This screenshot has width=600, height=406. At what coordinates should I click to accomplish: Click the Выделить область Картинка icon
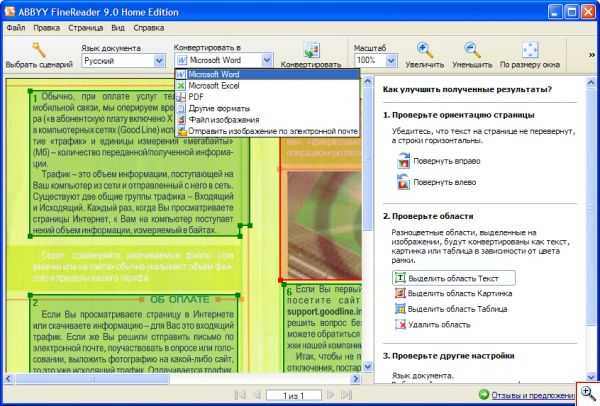400,293
